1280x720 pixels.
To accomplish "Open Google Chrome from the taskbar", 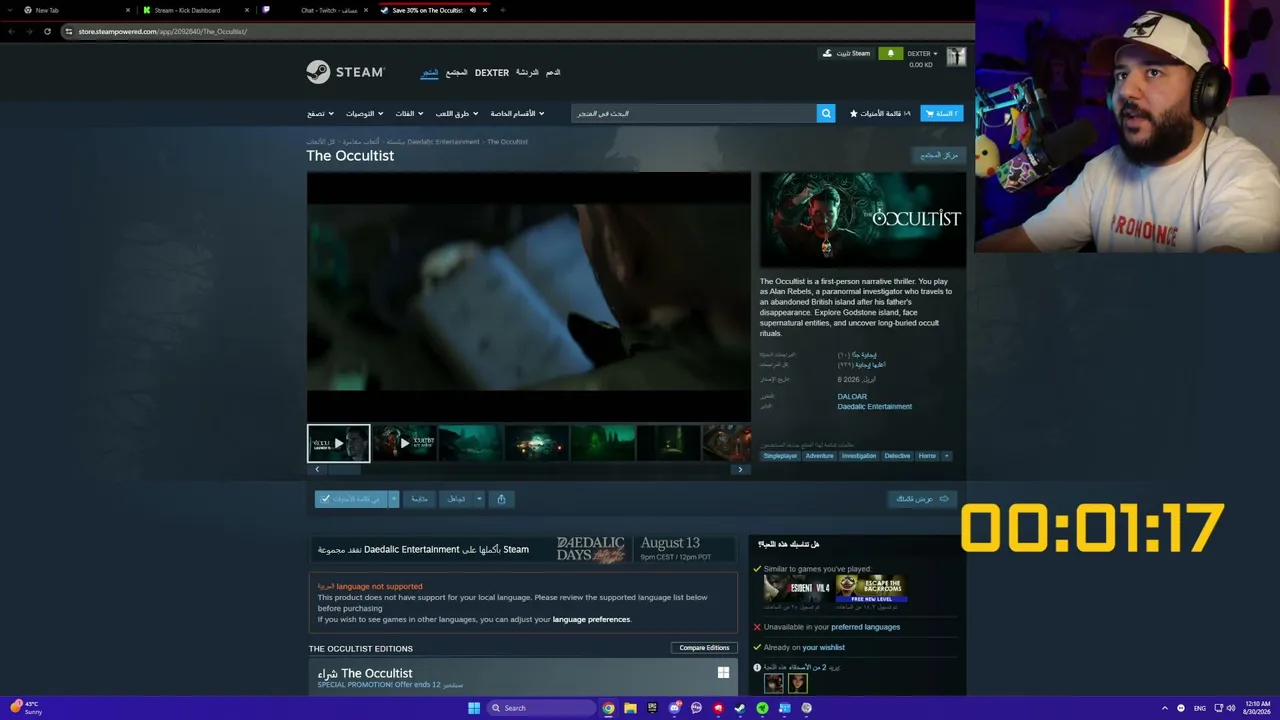I will (x=608, y=708).
